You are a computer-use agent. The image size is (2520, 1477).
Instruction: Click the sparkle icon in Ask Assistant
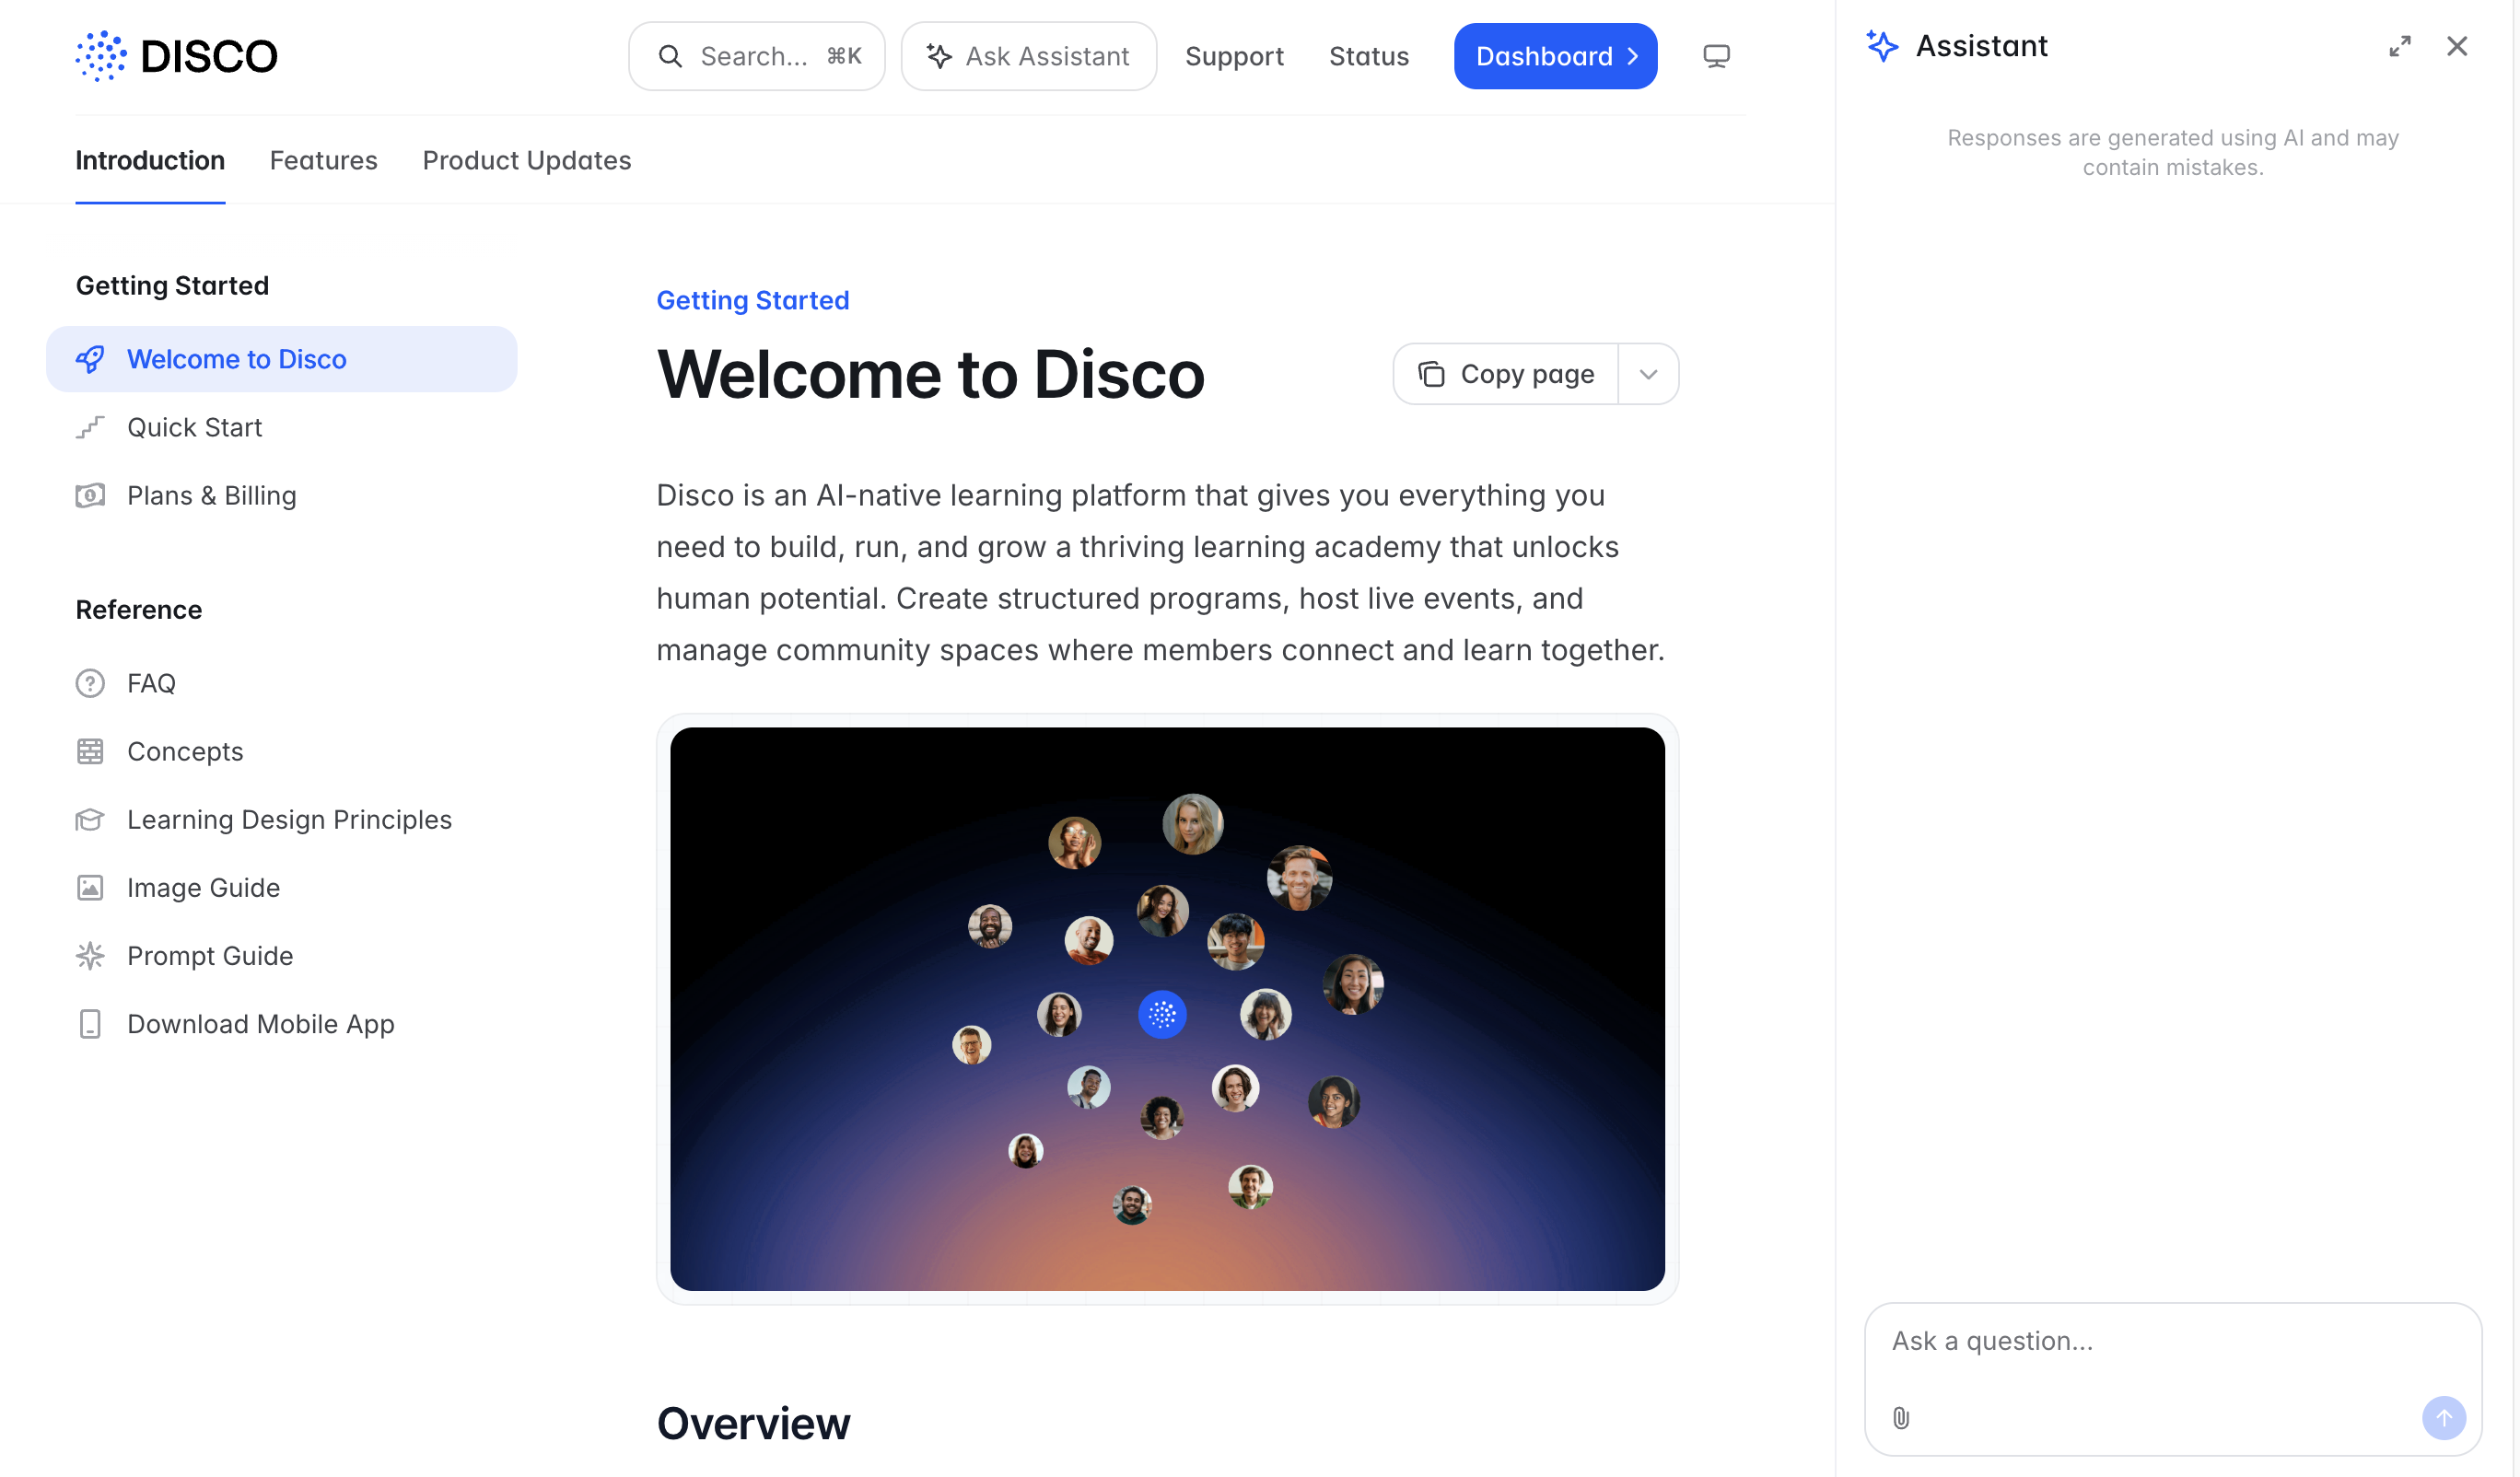[938, 56]
